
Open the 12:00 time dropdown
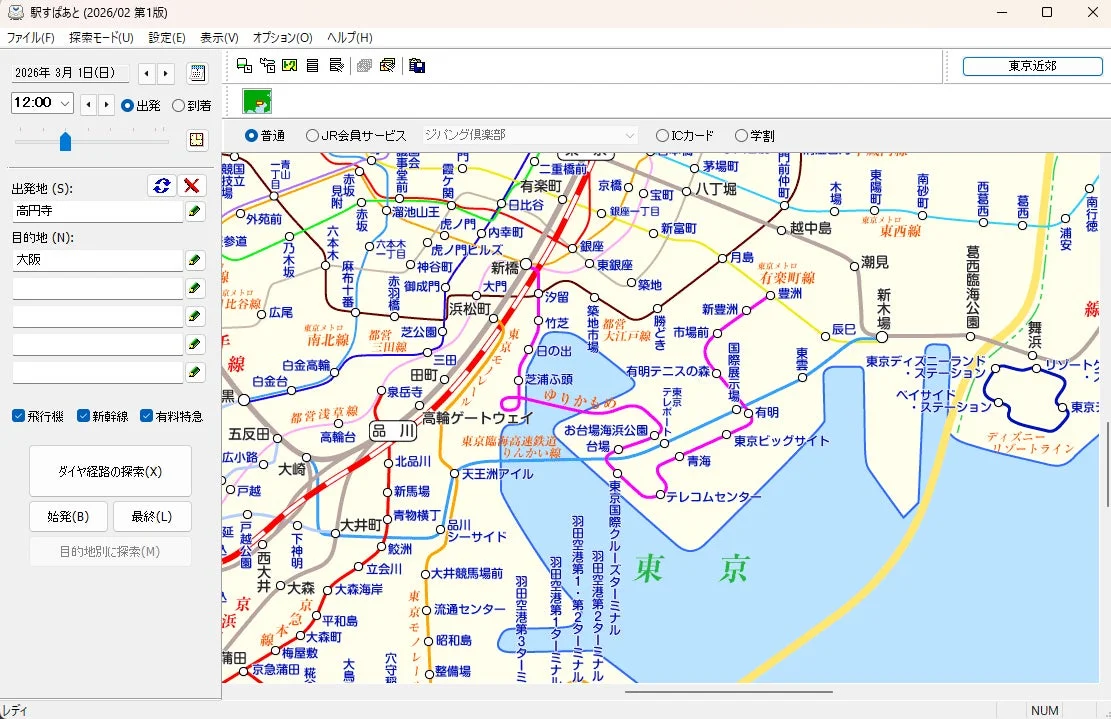tap(63, 103)
